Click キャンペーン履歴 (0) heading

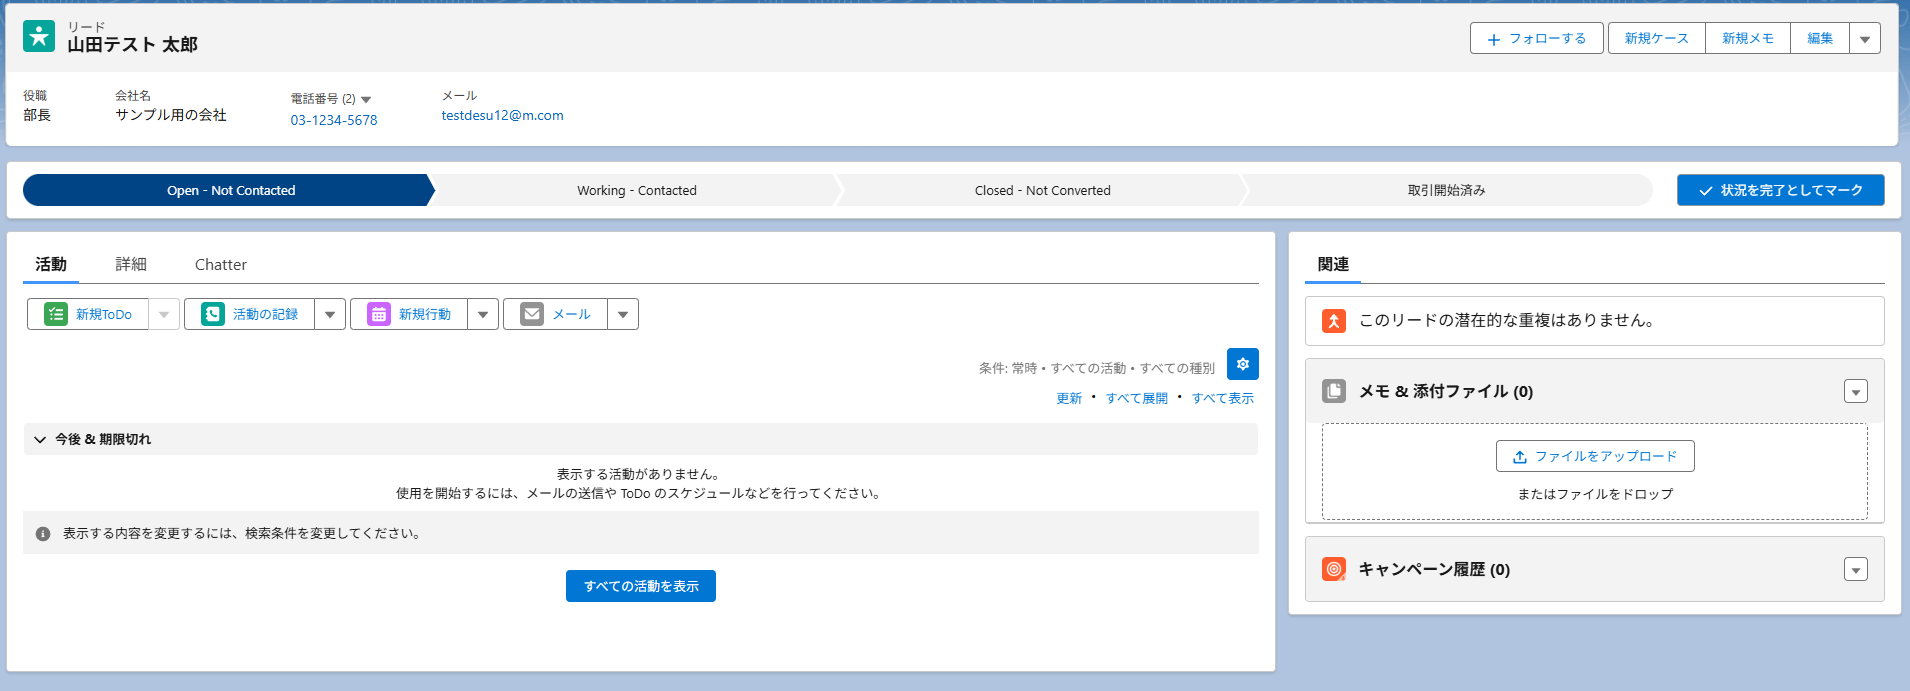pyautogui.click(x=1434, y=569)
